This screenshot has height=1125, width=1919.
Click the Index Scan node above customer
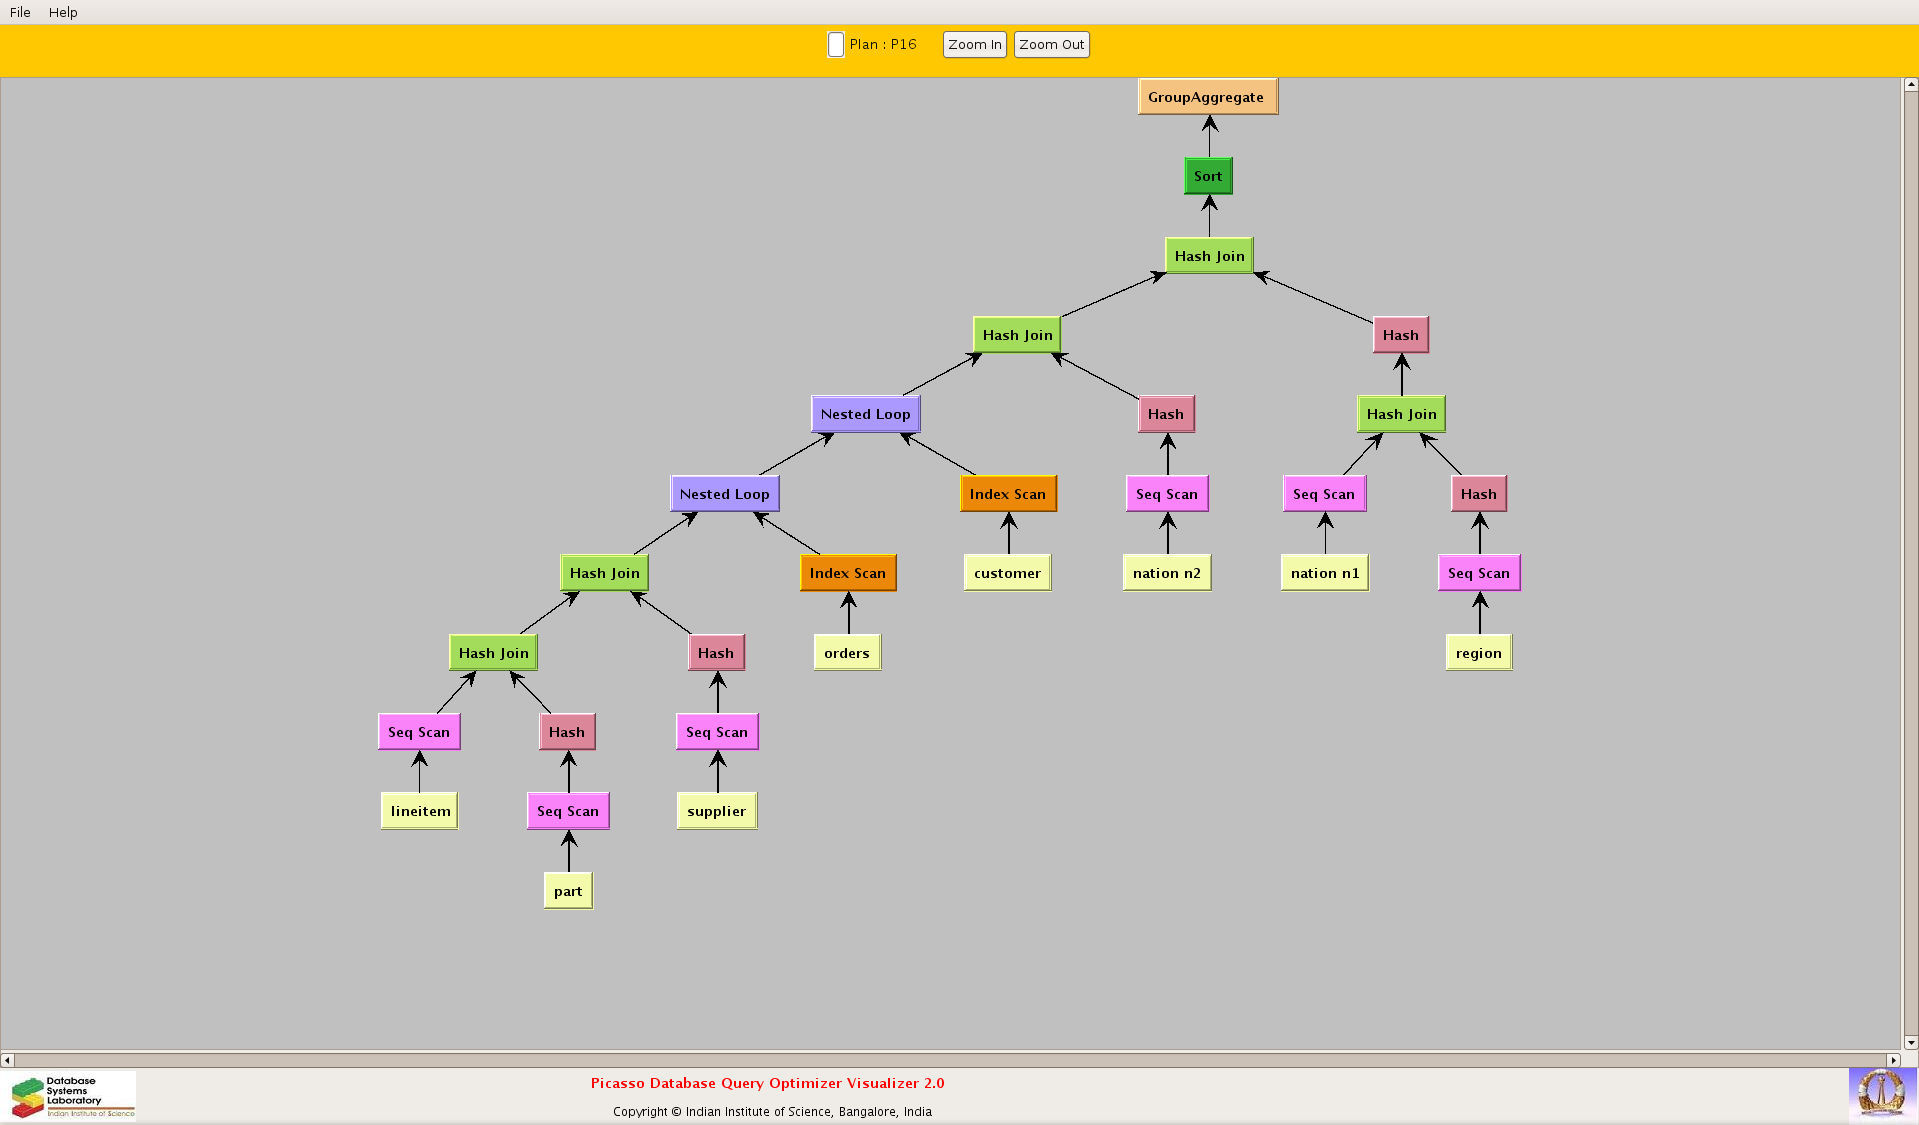pos(1007,494)
